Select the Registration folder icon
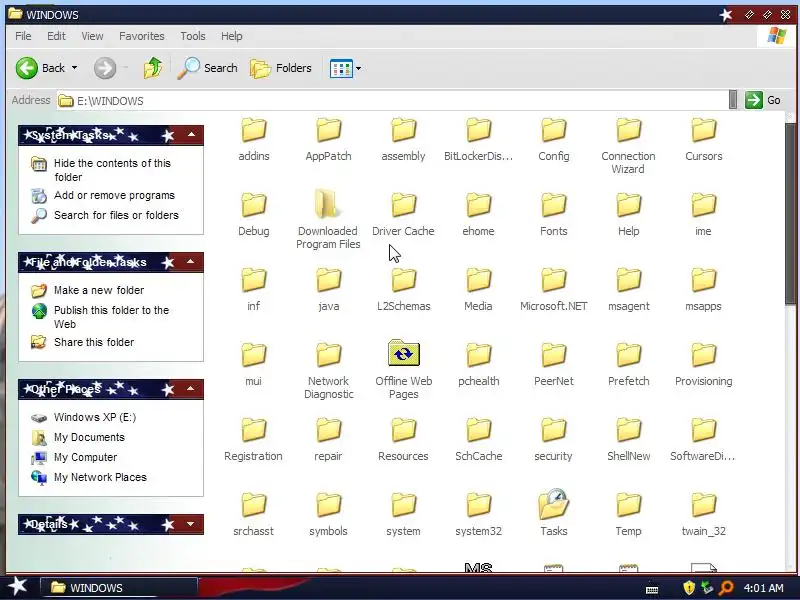Viewport: 800px width, 600px height. tap(254, 430)
